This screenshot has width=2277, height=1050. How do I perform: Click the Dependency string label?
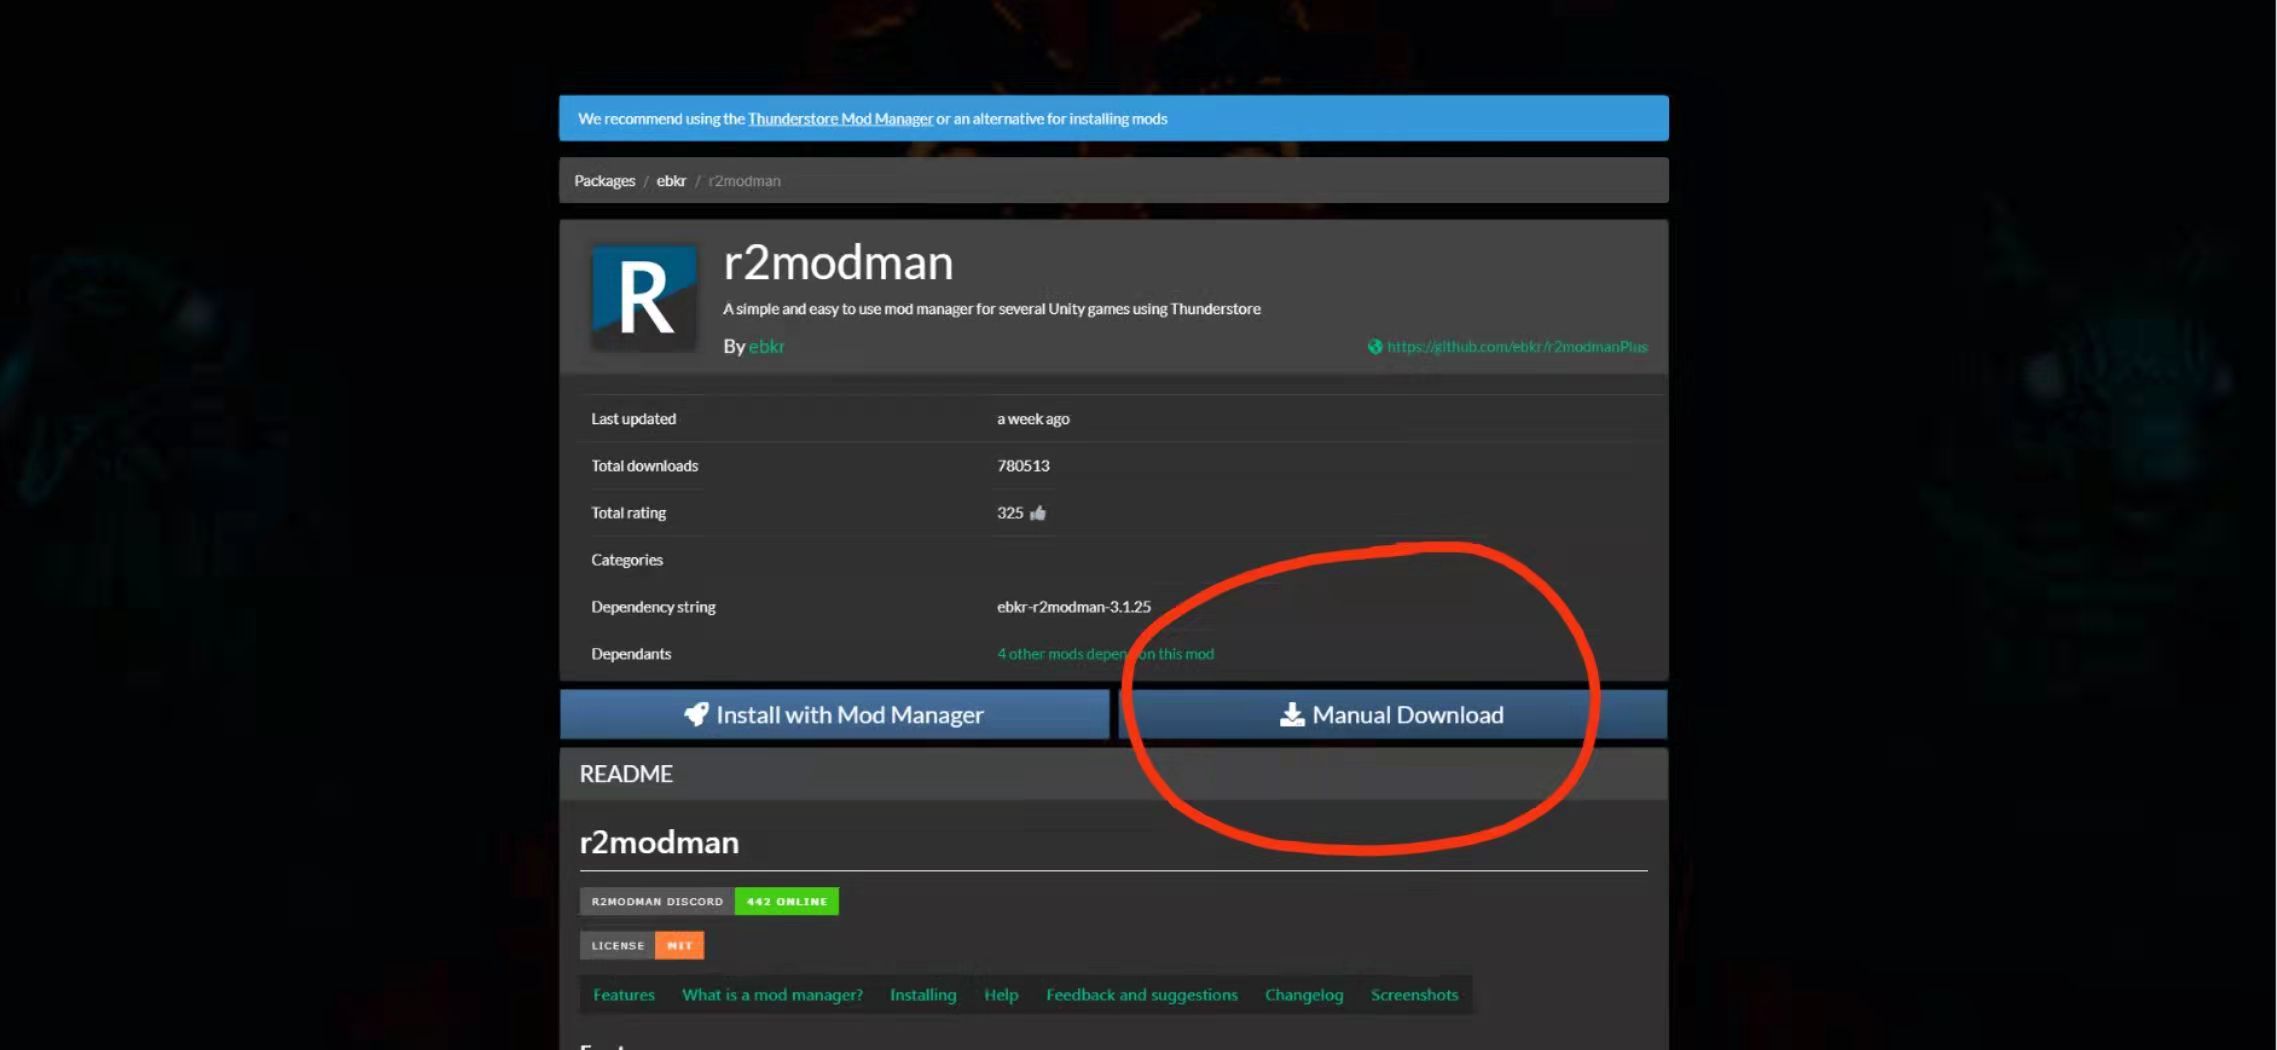pos(653,607)
